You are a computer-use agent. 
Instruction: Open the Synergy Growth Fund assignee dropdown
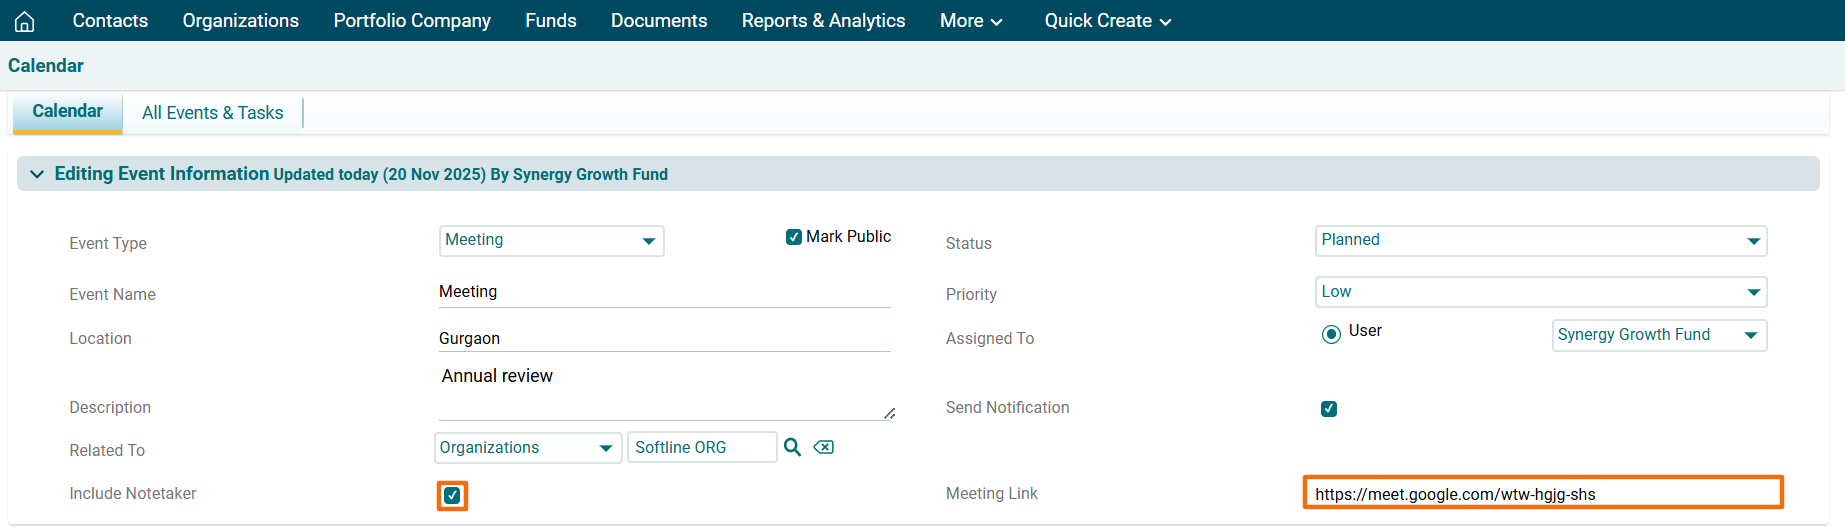[x=1658, y=335]
